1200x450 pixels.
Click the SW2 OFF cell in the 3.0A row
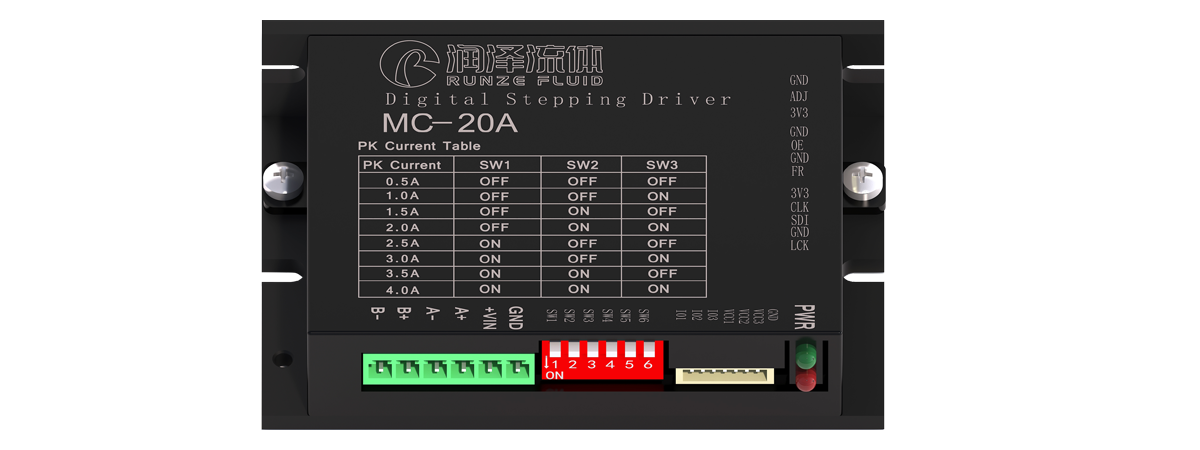pos(582,258)
